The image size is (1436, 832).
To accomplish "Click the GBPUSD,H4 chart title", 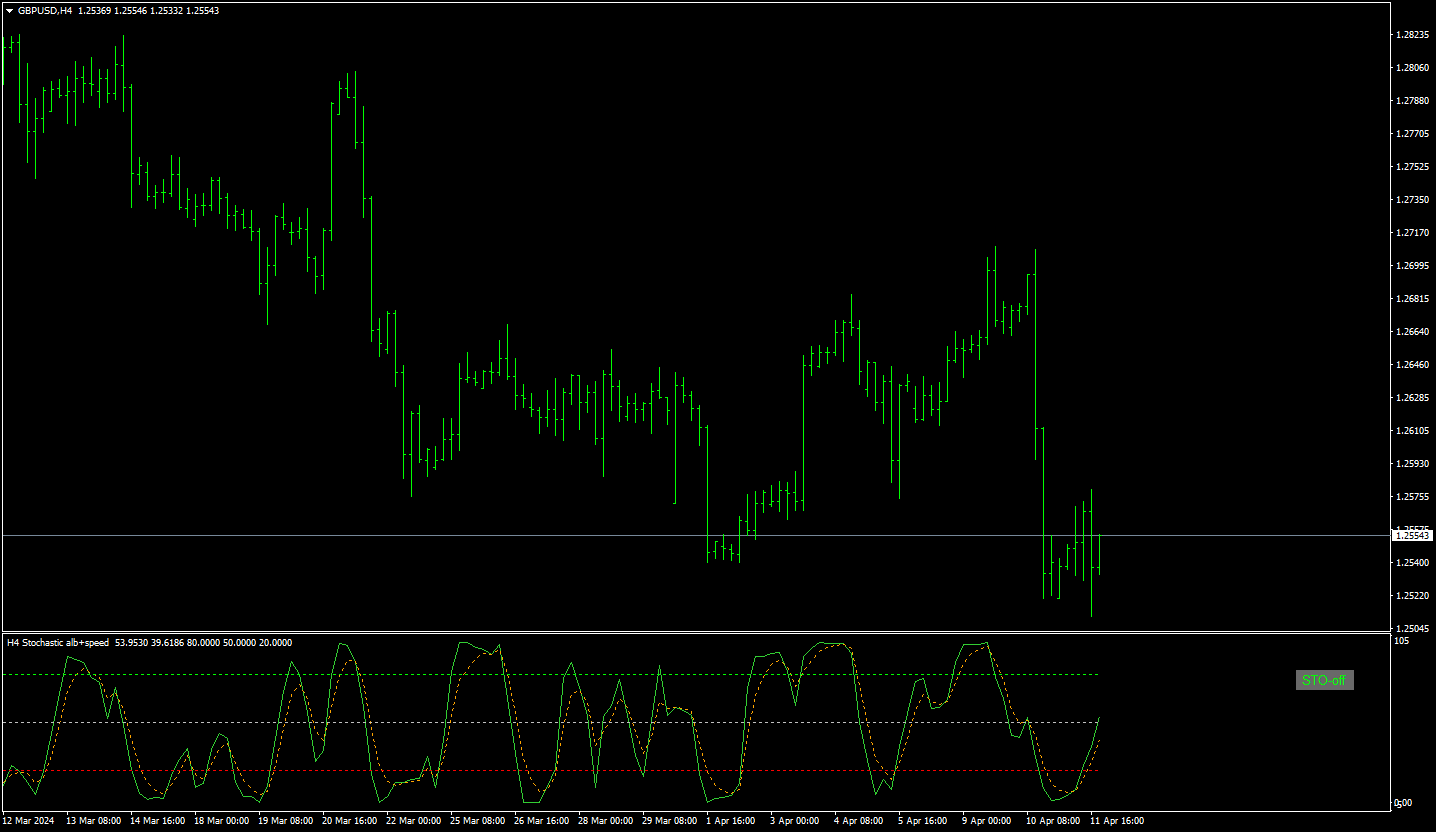I will point(45,11).
